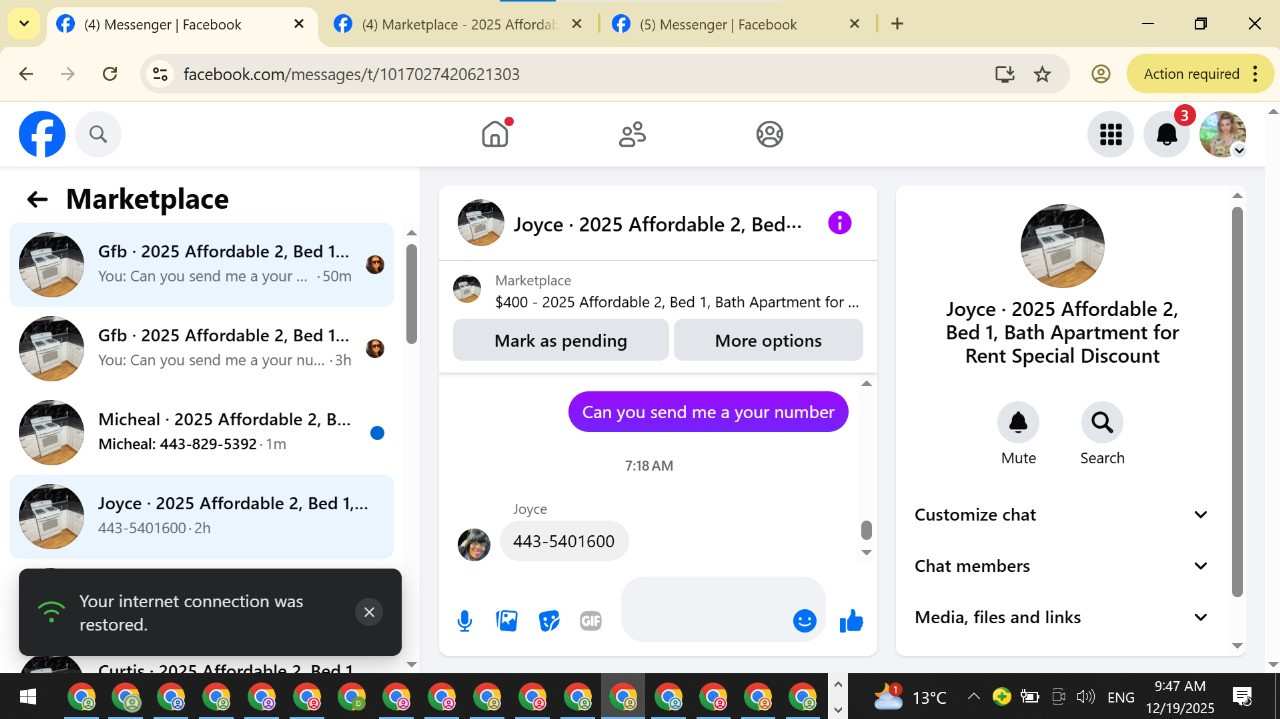Open the Windows Start button

[27, 697]
